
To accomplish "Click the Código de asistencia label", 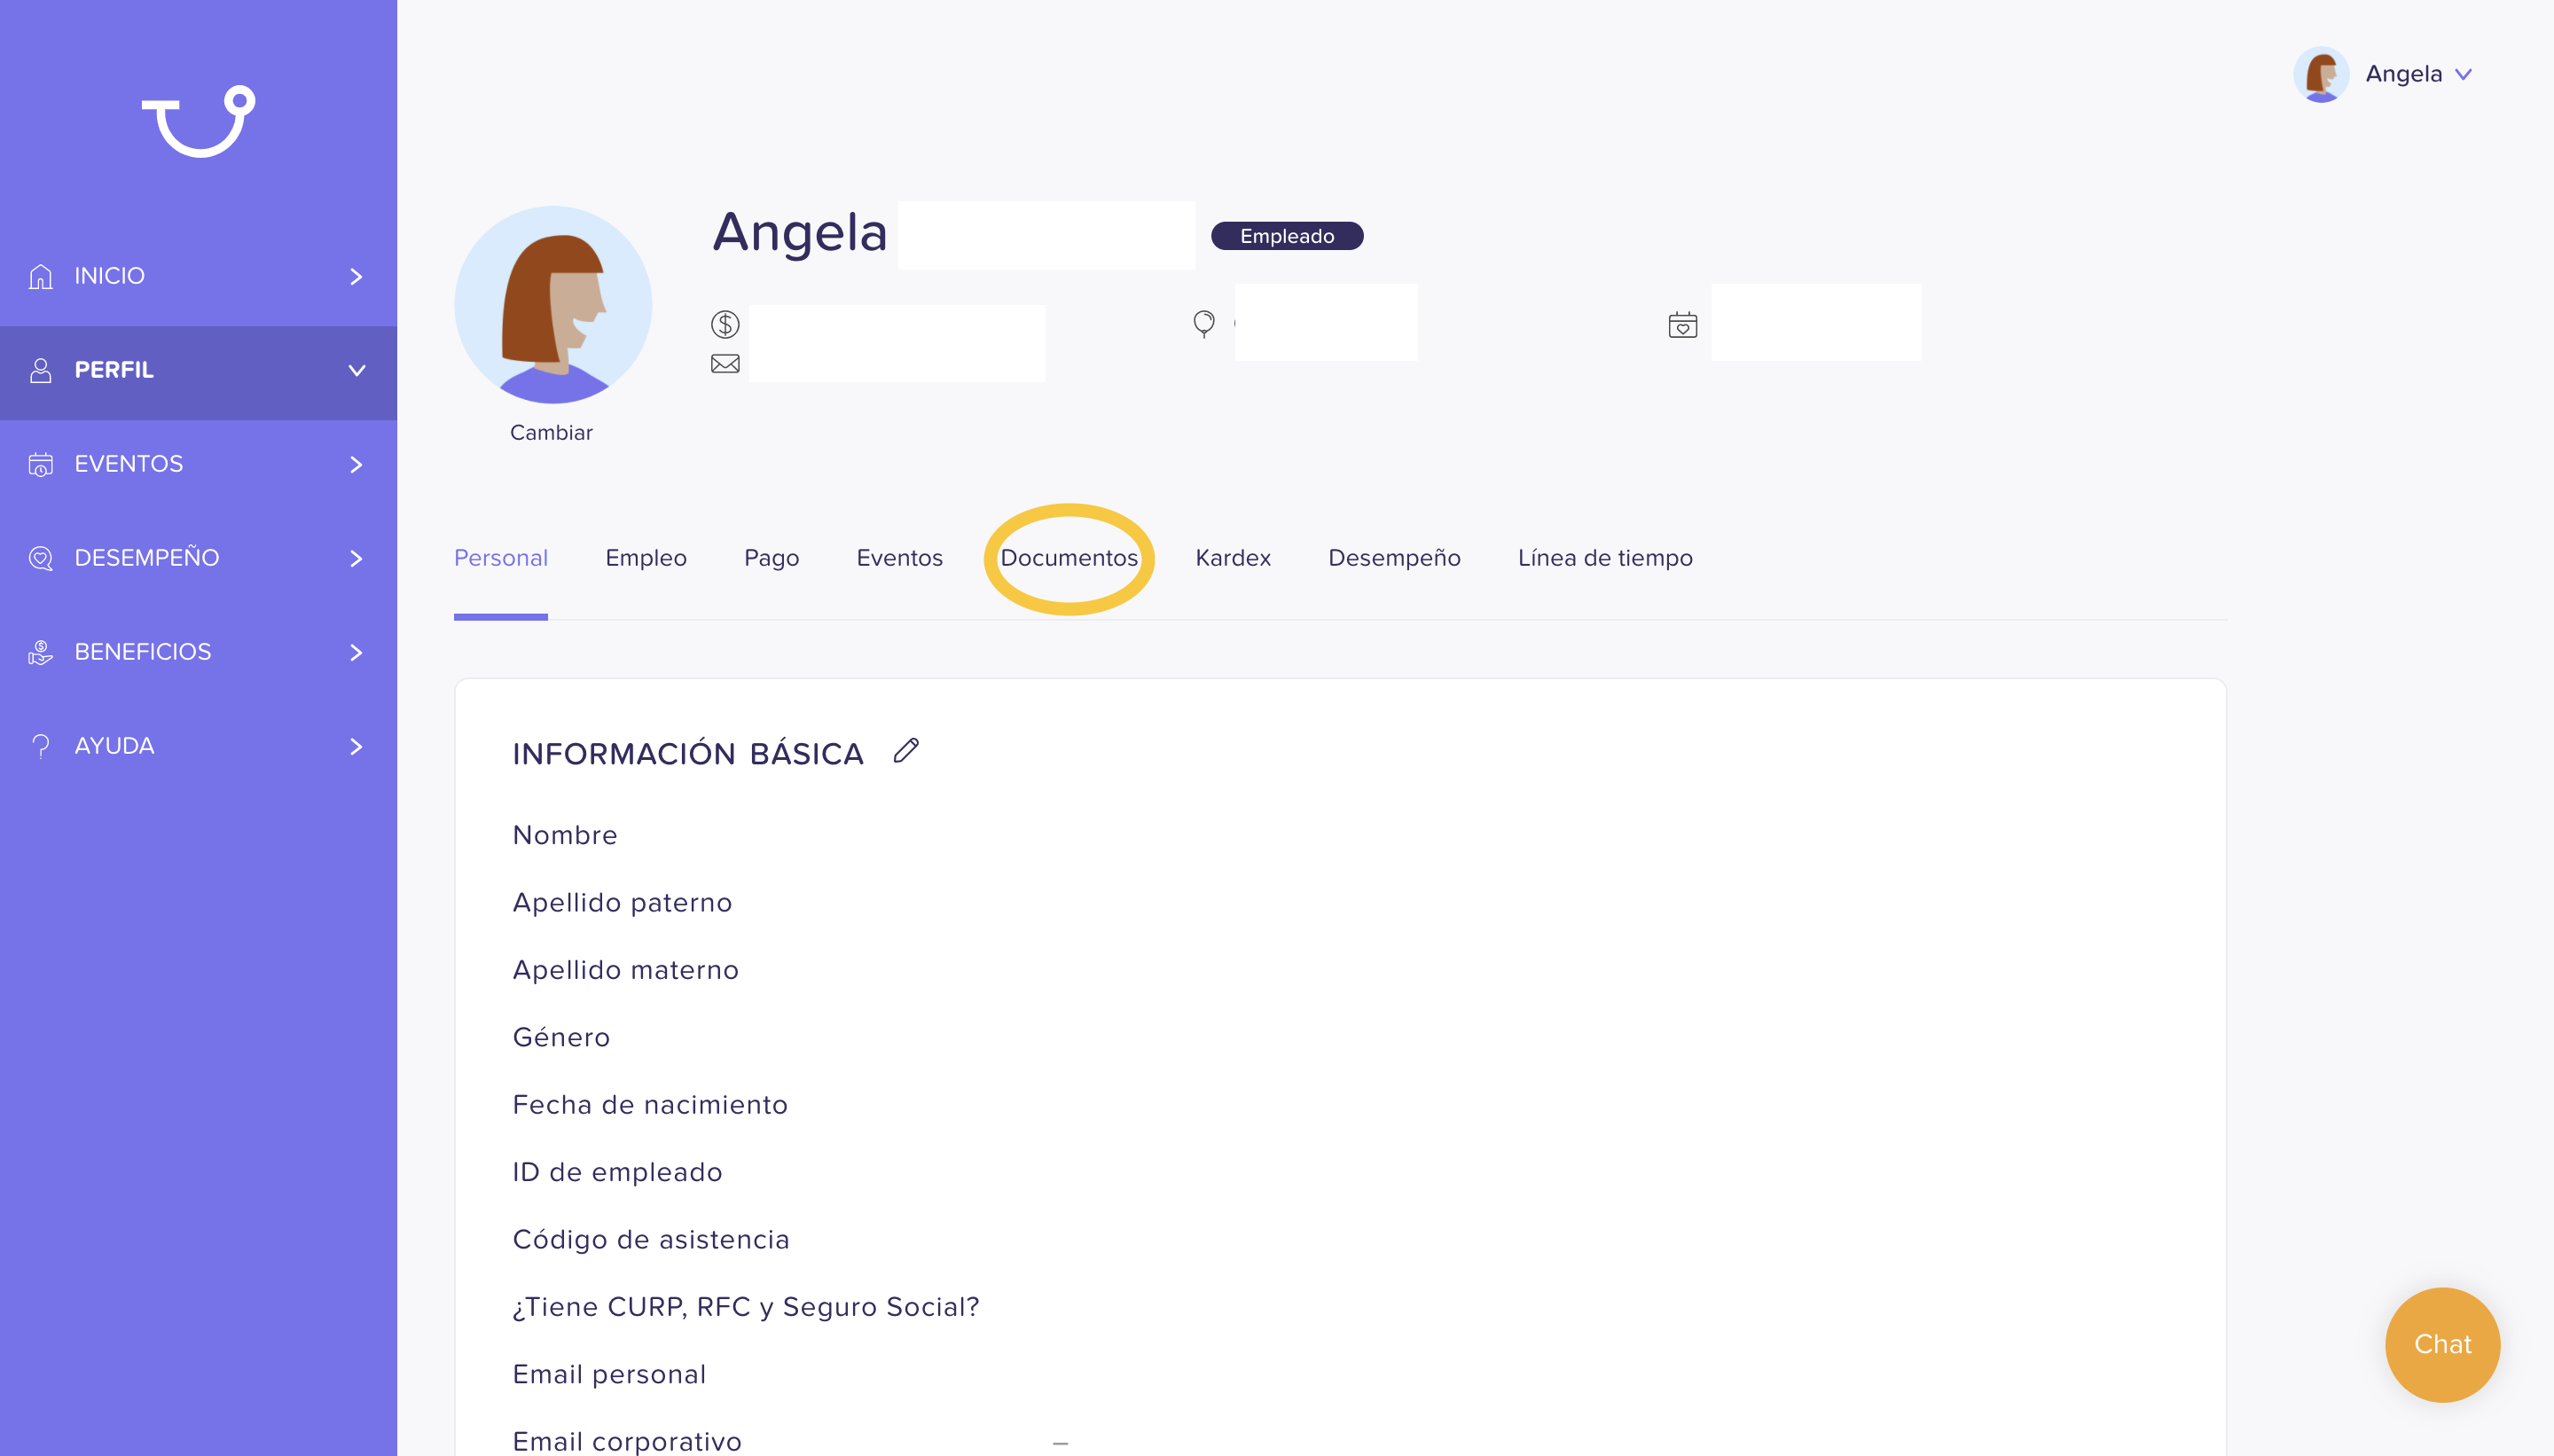I will tap(651, 1239).
